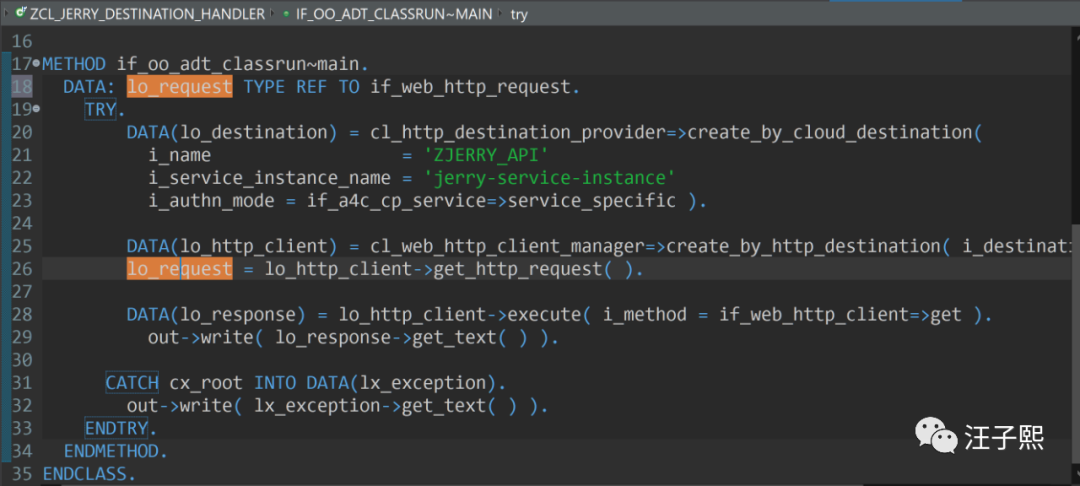
Task: Open ZCL_JERRY_DESTINATION_HANDLER breadcrumb segment
Action: tap(146, 14)
